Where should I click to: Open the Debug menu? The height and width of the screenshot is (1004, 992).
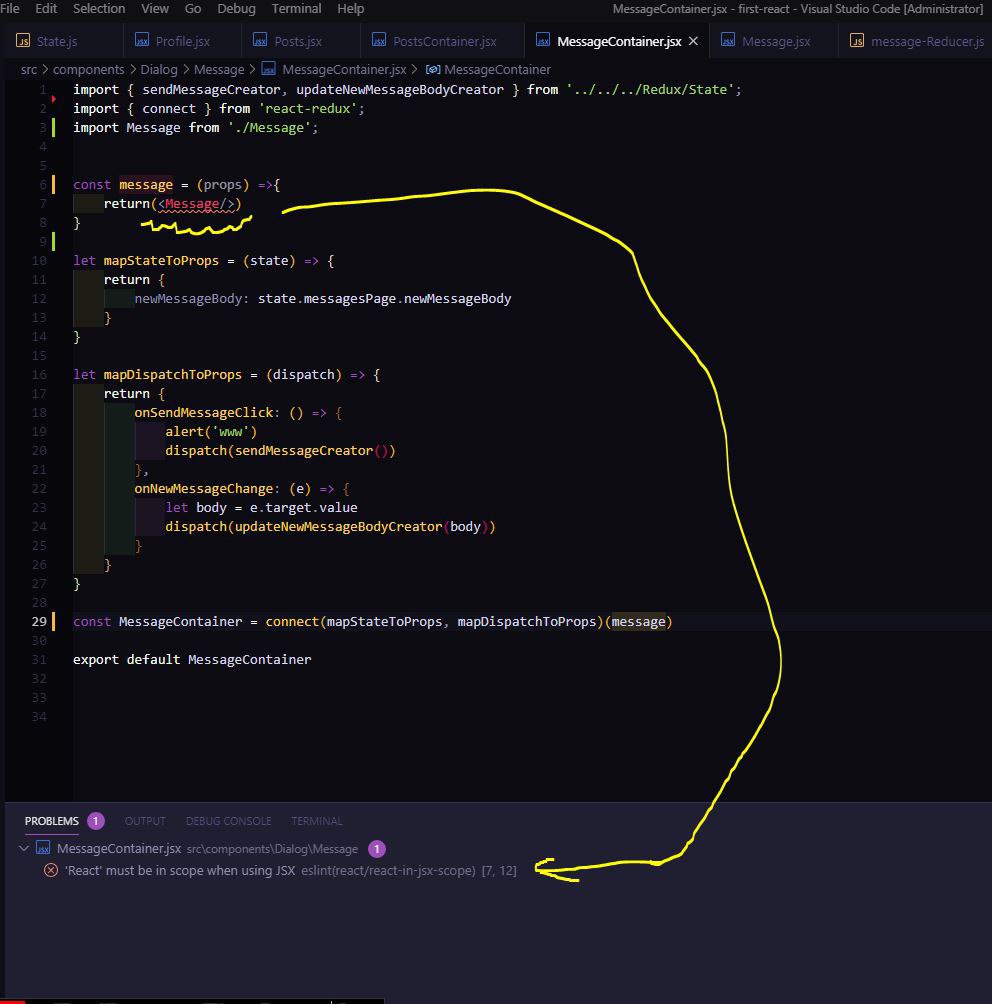click(x=236, y=8)
